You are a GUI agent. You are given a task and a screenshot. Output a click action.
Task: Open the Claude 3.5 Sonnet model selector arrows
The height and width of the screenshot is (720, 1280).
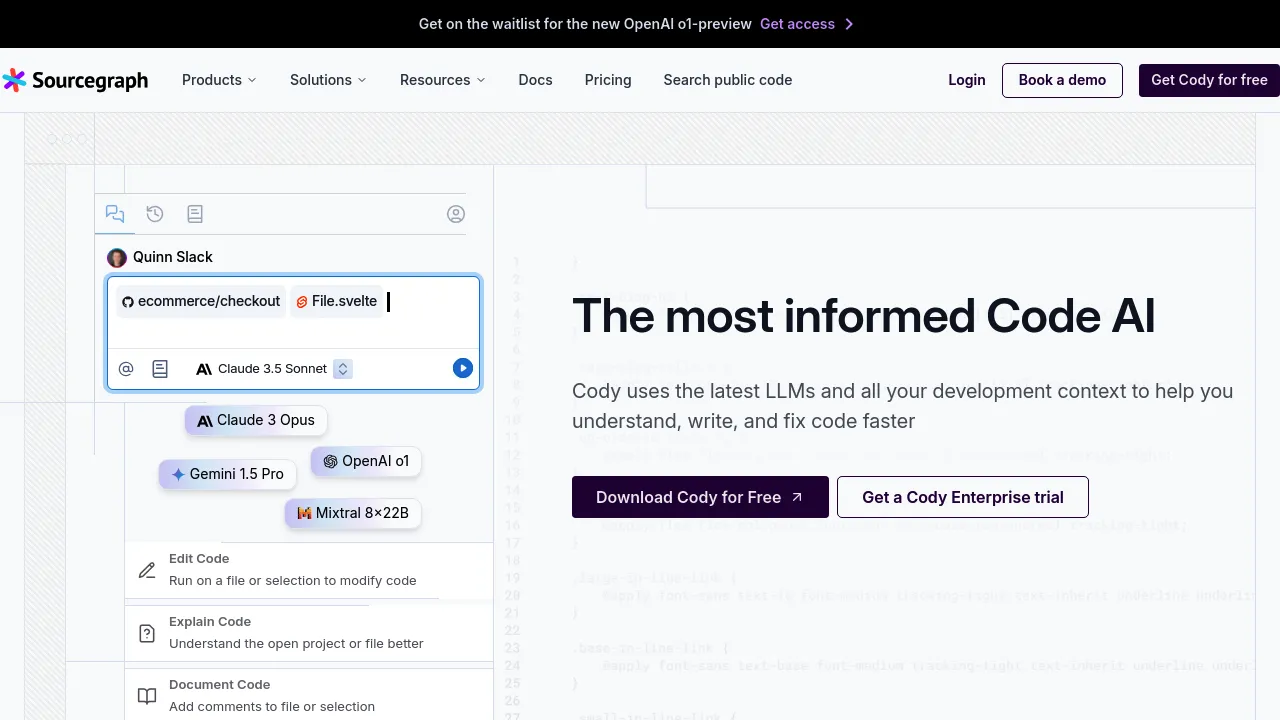tap(343, 369)
